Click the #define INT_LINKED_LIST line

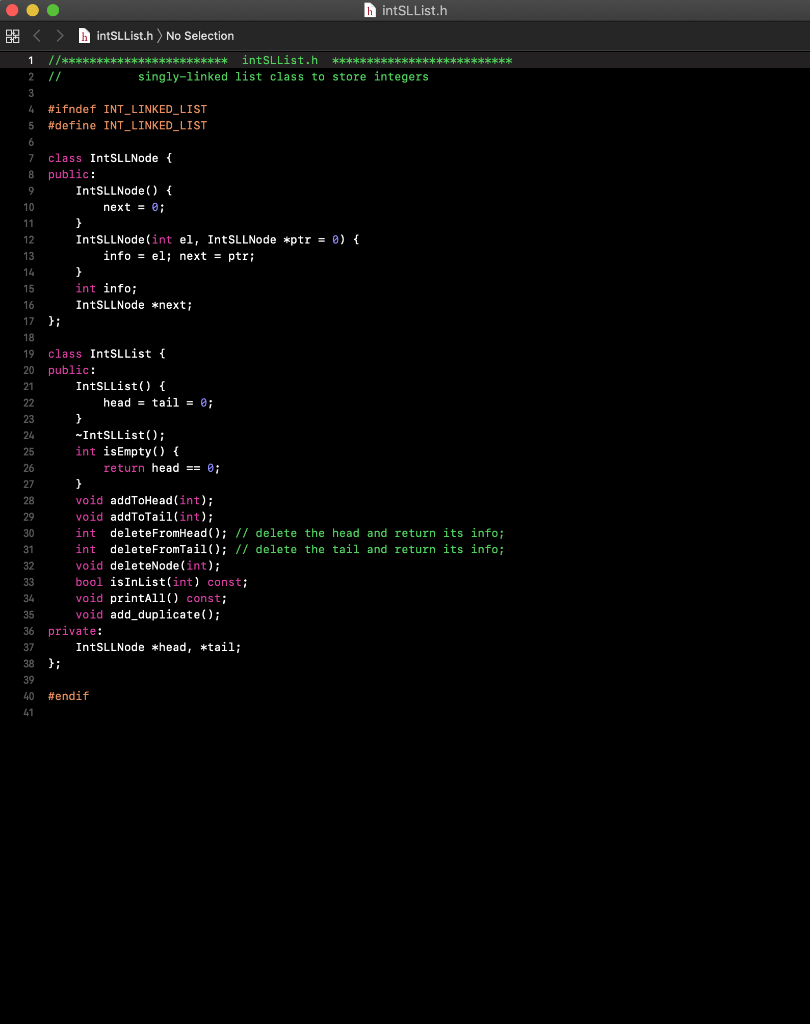tap(127, 125)
